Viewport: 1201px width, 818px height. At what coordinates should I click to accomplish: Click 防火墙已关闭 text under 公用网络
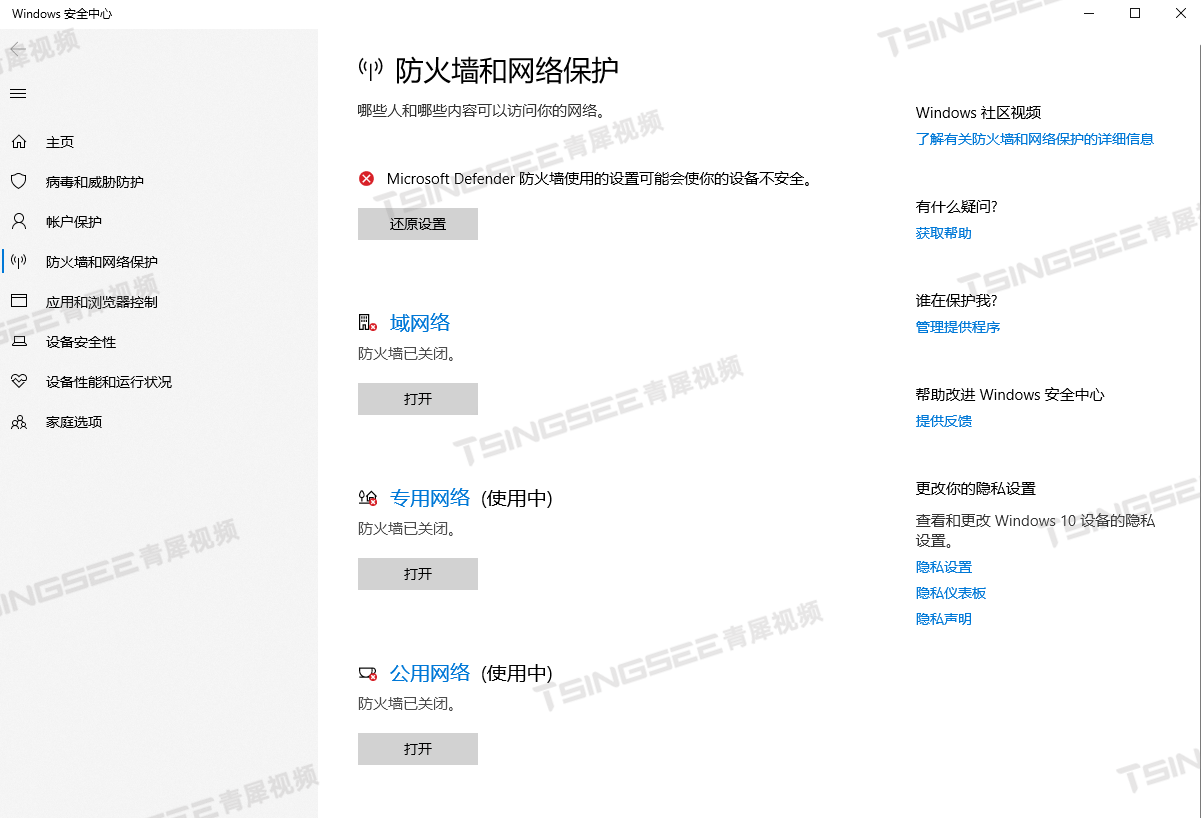click(407, 704)
